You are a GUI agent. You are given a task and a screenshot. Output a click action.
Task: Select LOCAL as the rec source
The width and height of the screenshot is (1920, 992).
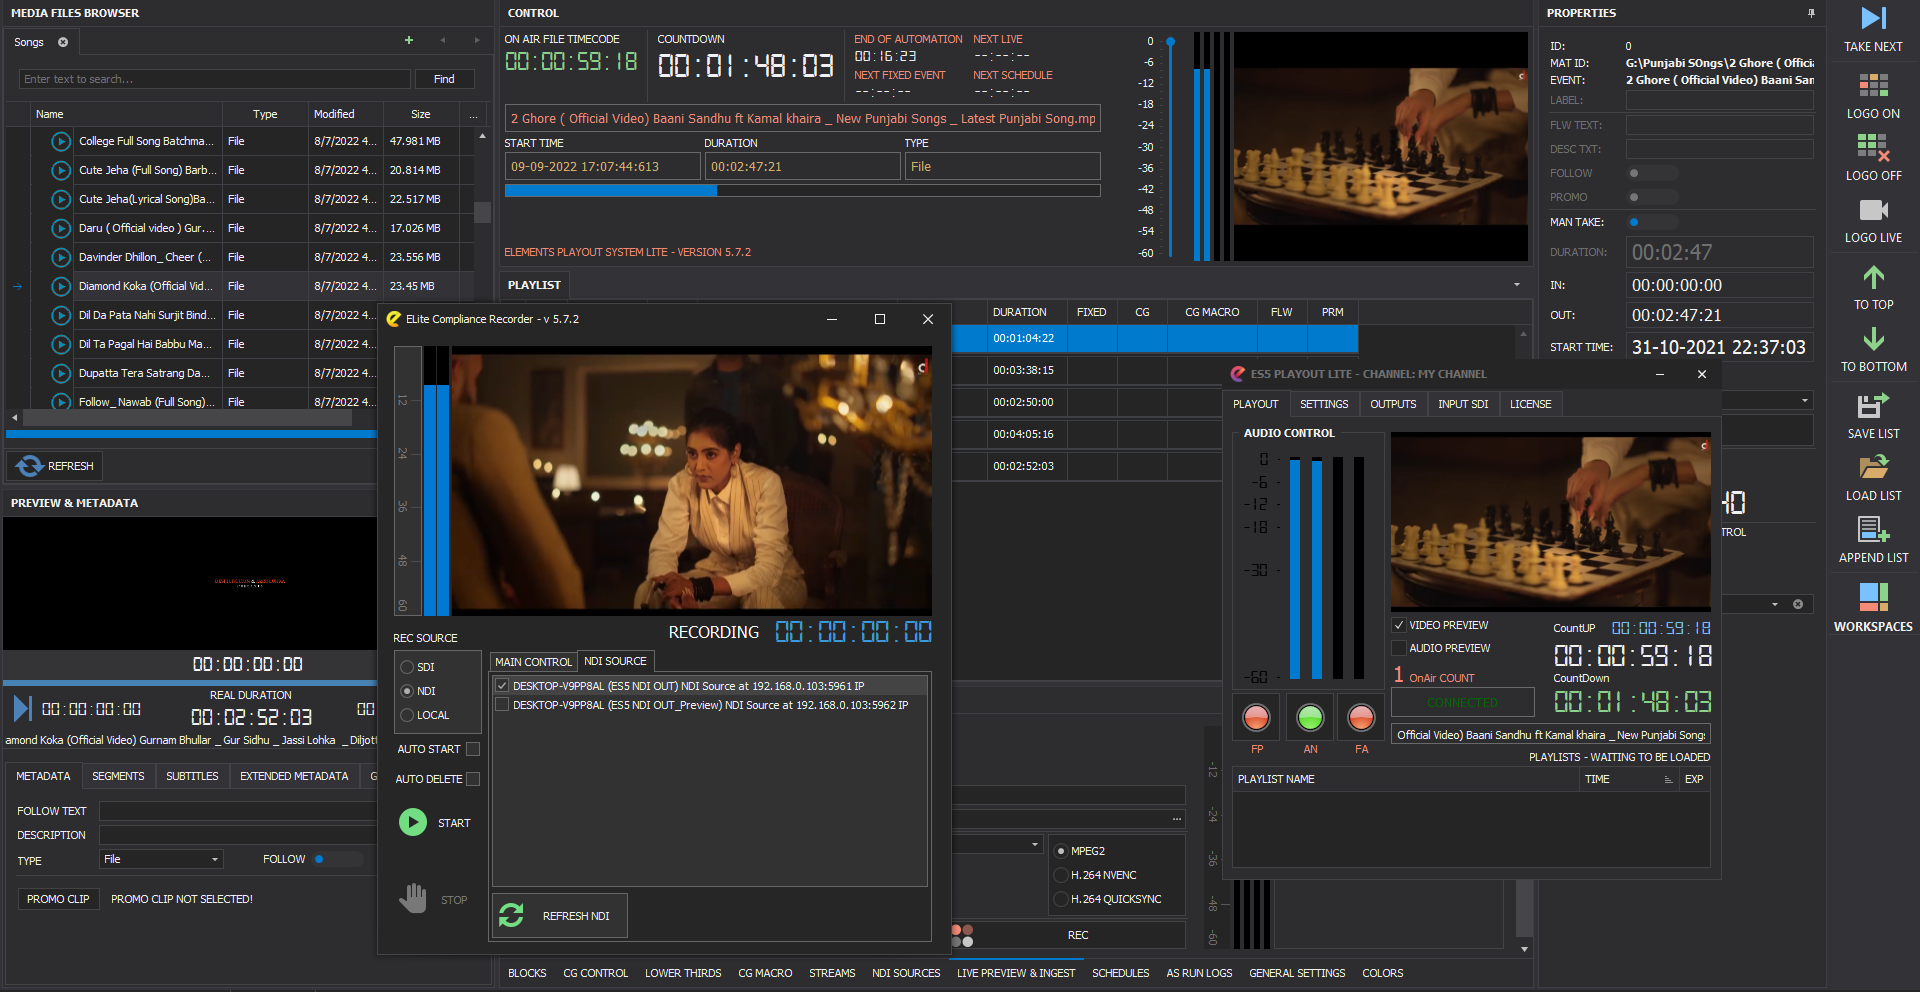[407, 715]
